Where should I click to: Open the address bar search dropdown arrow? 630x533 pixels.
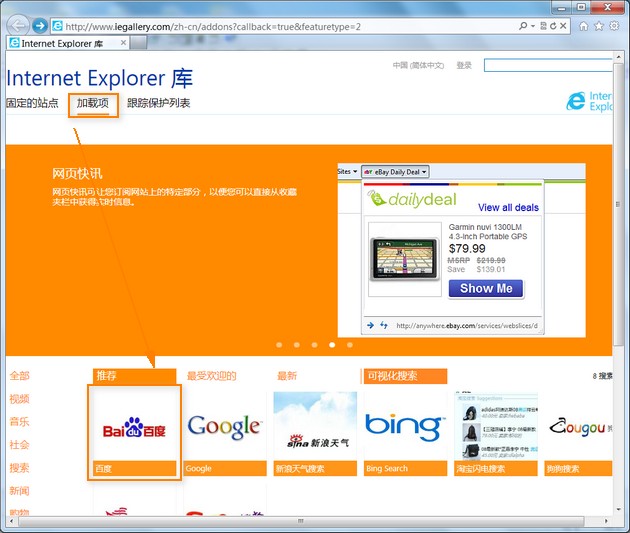coord(533,26)
